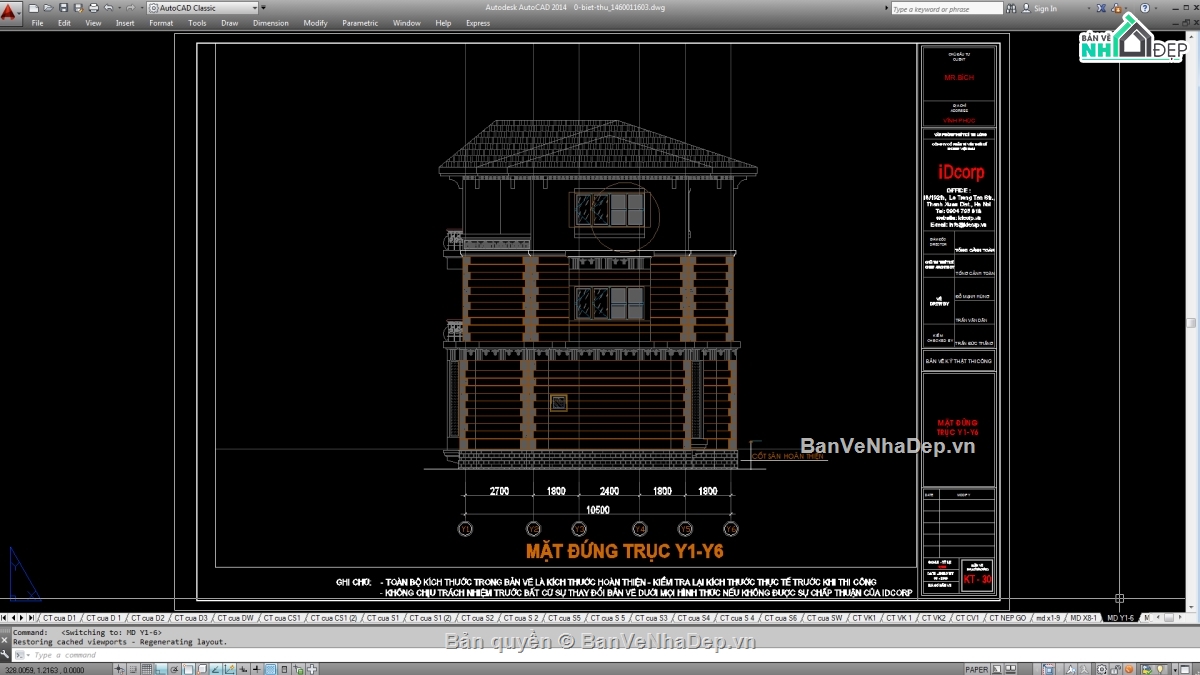Image resolution: width=1200 pixels, height=675 pixels.
Task: Toggle Show/Hide Lineweight in status bar
Action: point(257,668)
